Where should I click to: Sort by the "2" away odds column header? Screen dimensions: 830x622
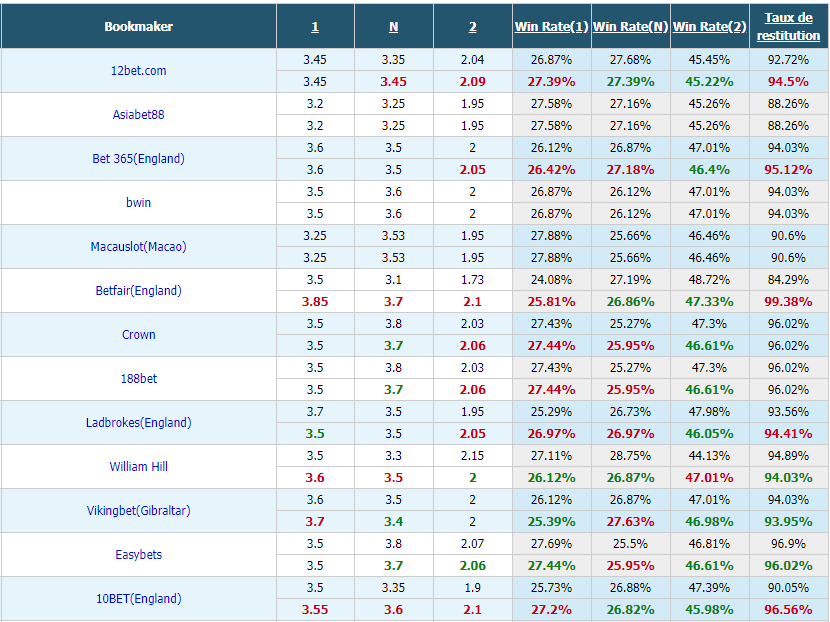473,26
